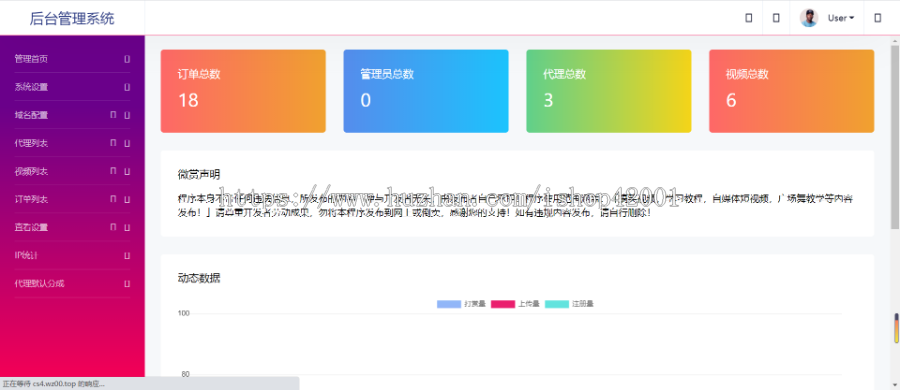Click the 100 axis label on chart
900x390 pixels.
click(184, 314)
